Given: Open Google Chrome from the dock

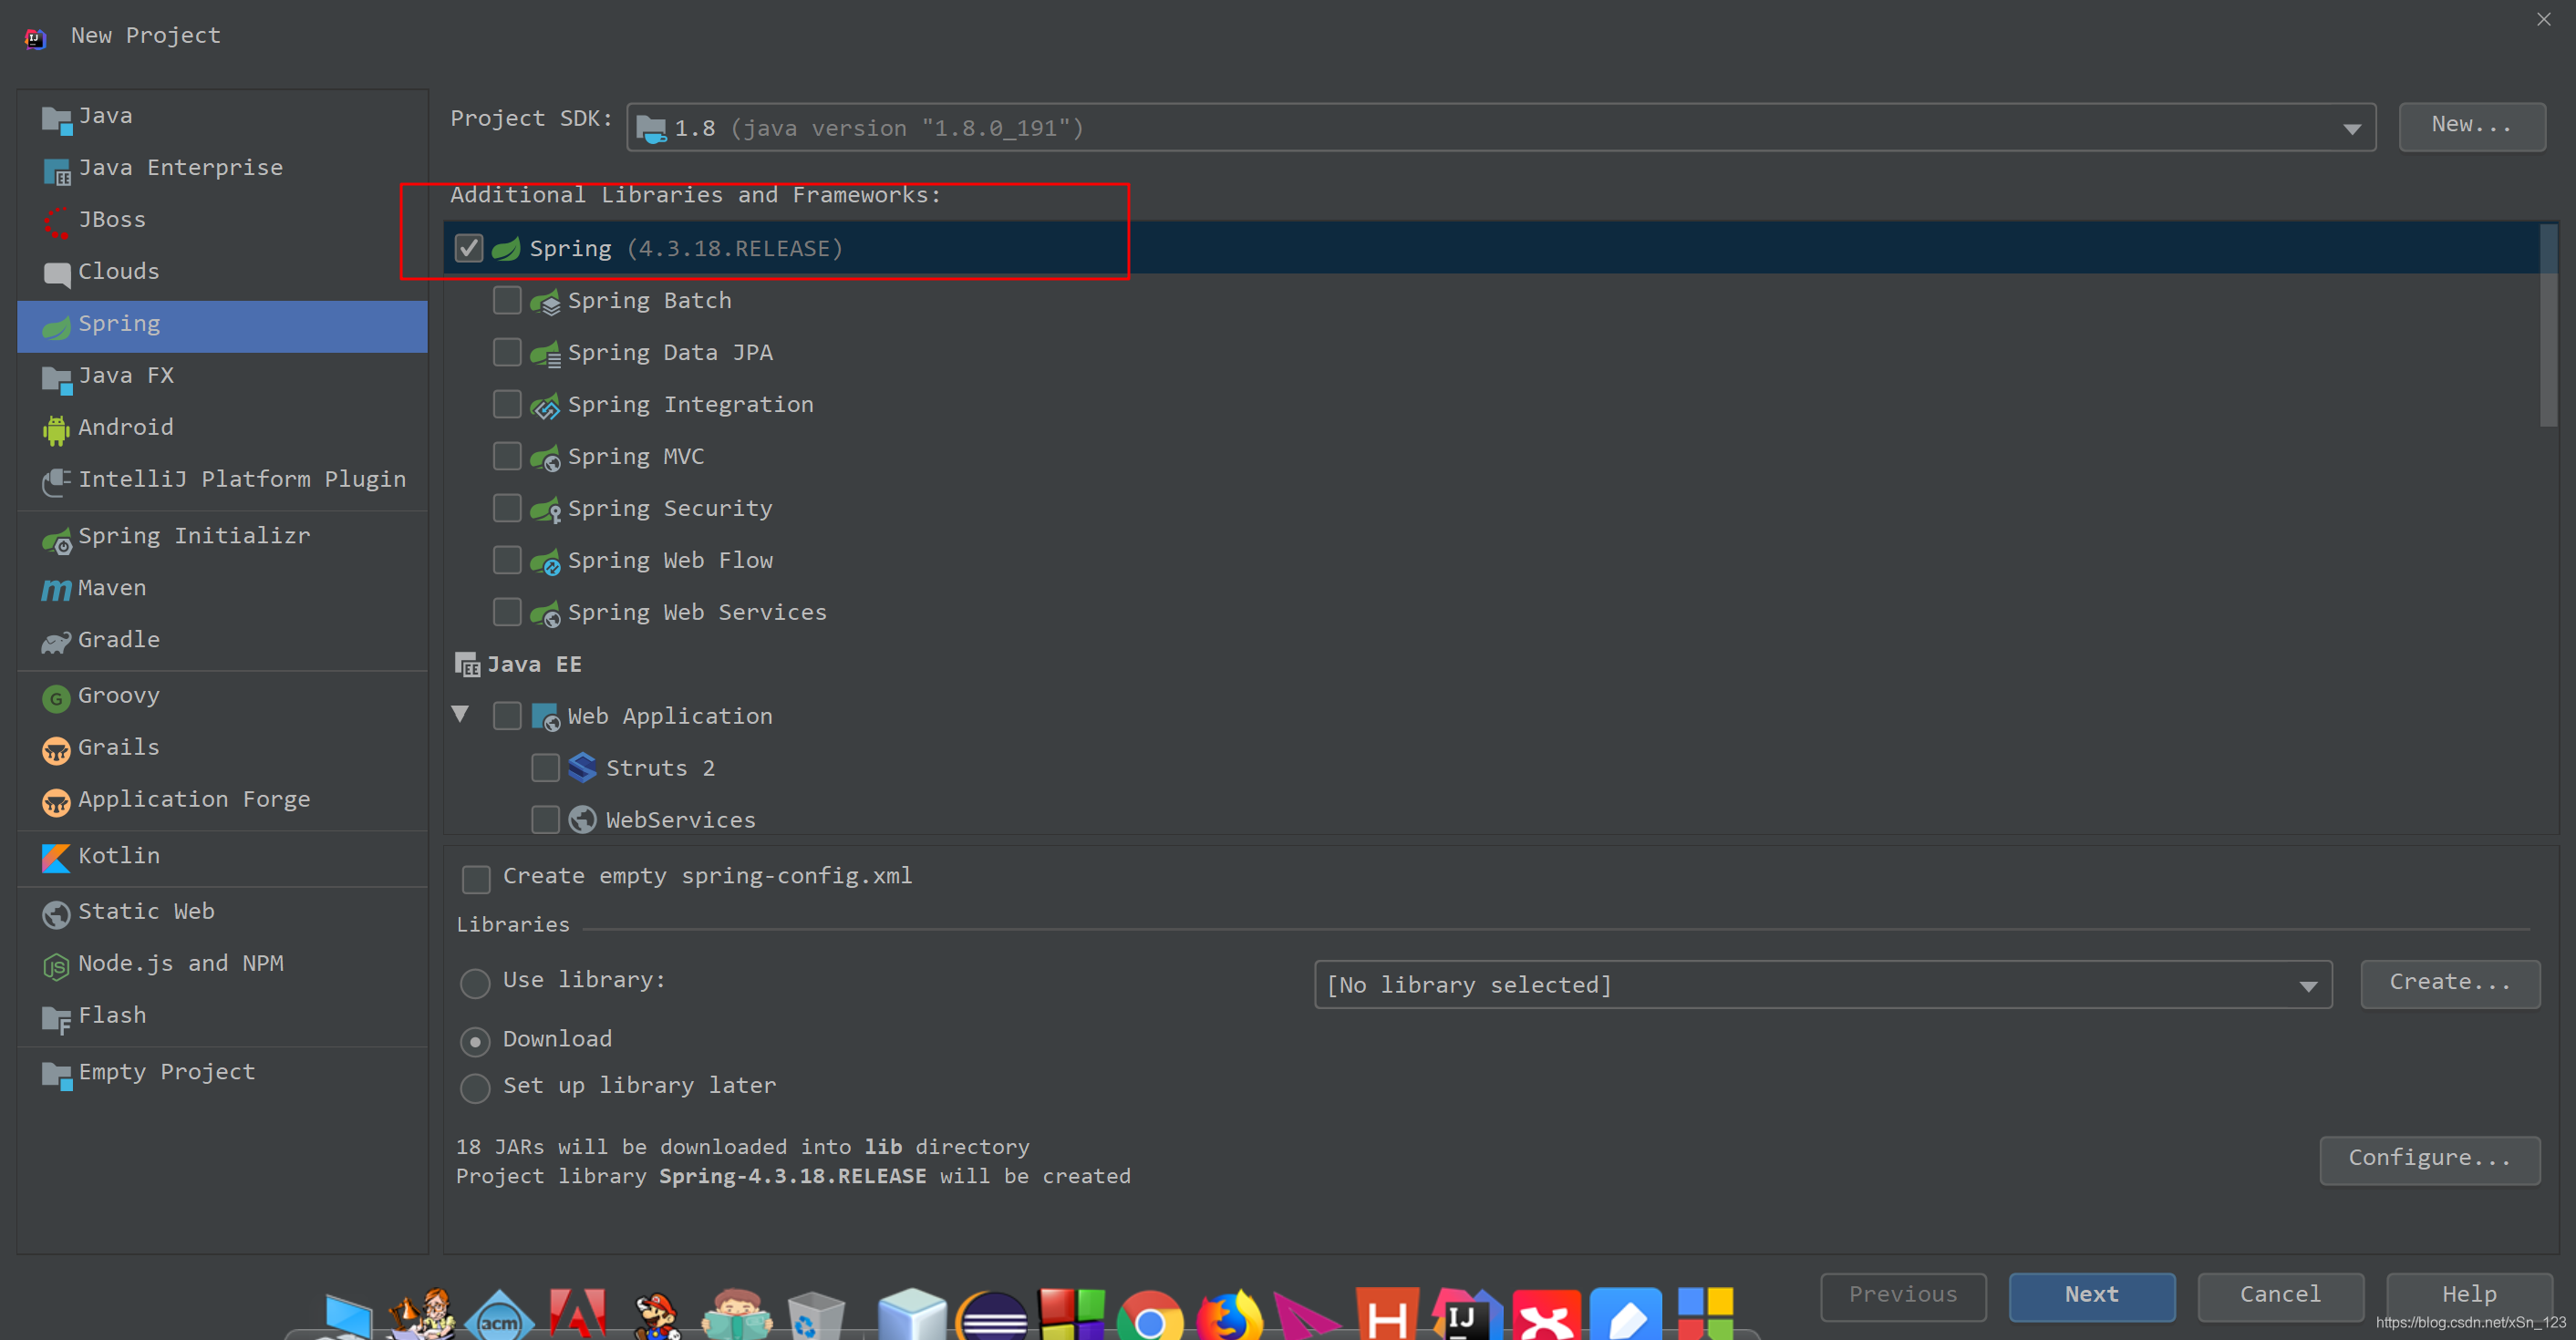Looking at the screenshot, I should click(x=1149, y=1316).
